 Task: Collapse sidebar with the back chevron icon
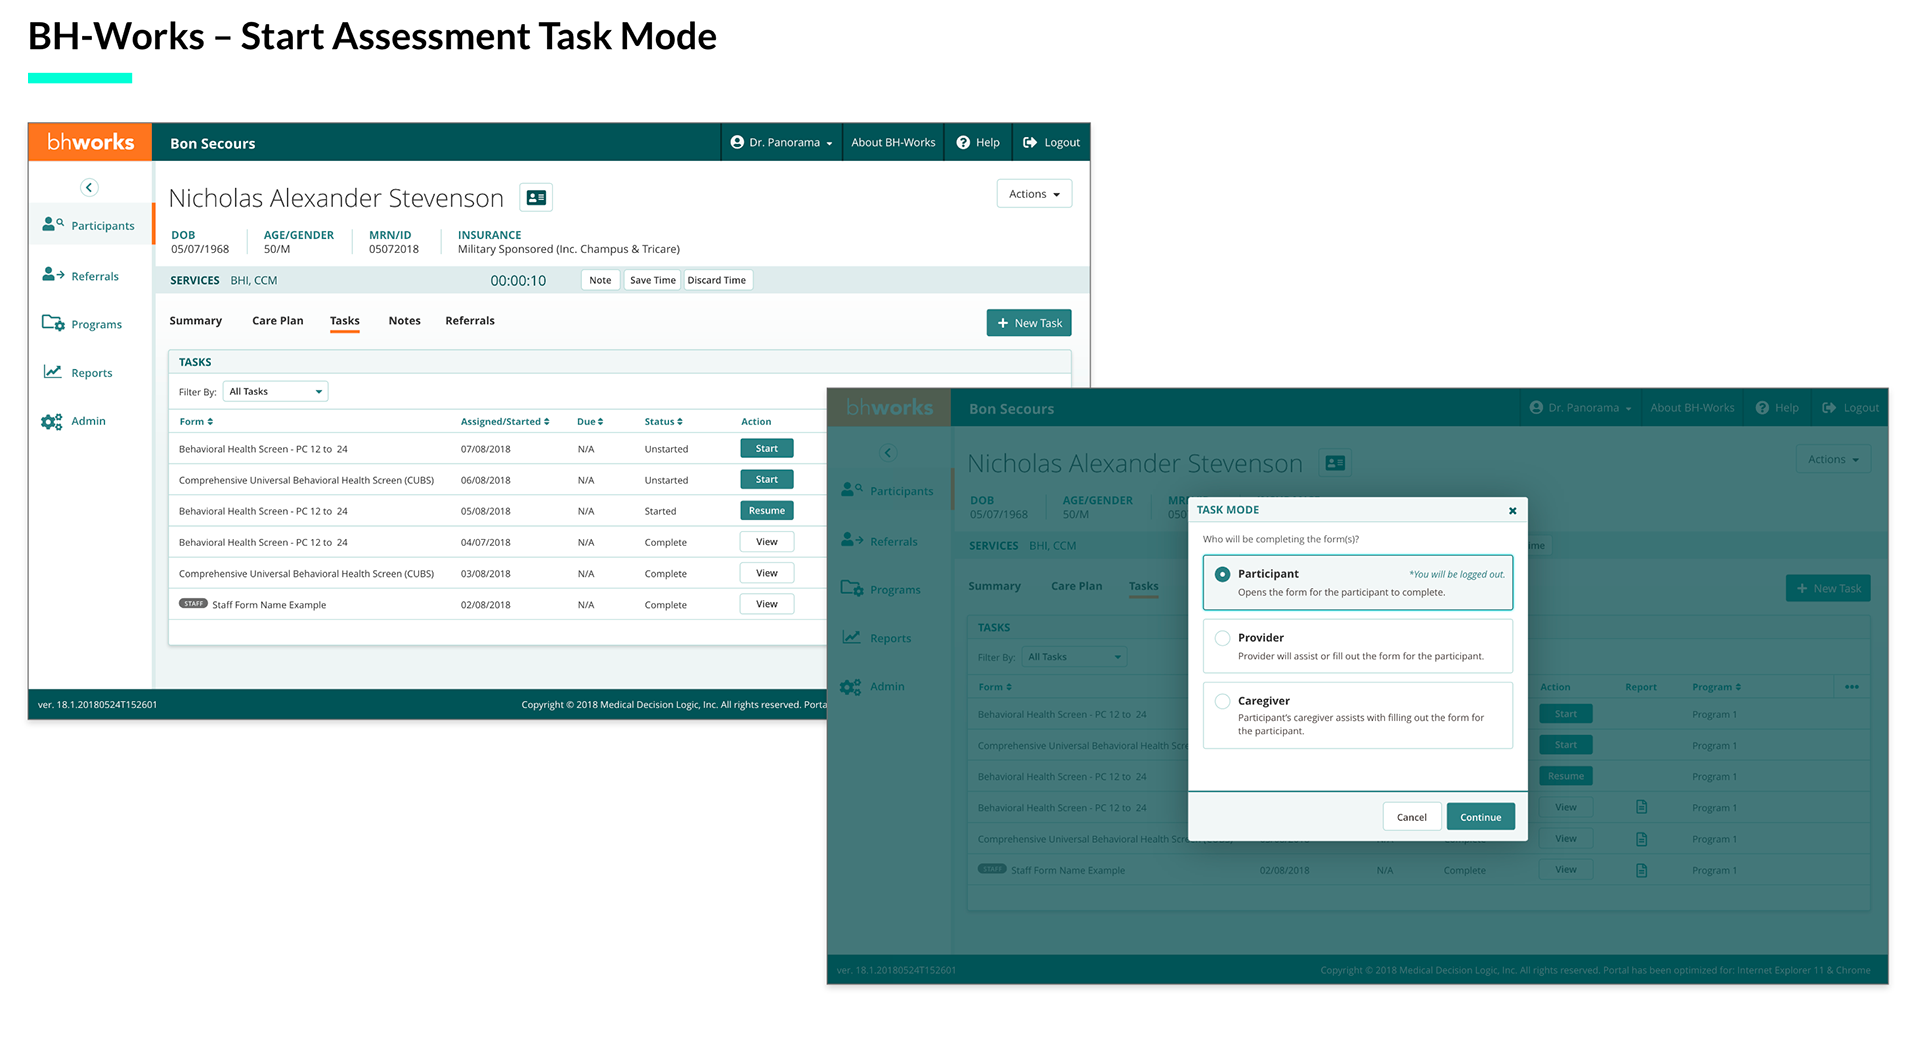tap(89, 187)
